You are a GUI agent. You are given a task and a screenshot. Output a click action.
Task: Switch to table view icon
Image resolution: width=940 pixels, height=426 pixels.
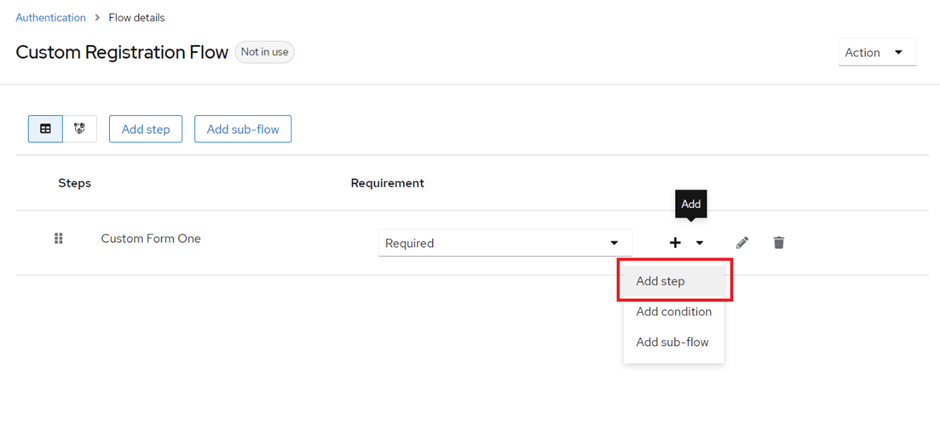pos(46,129)
